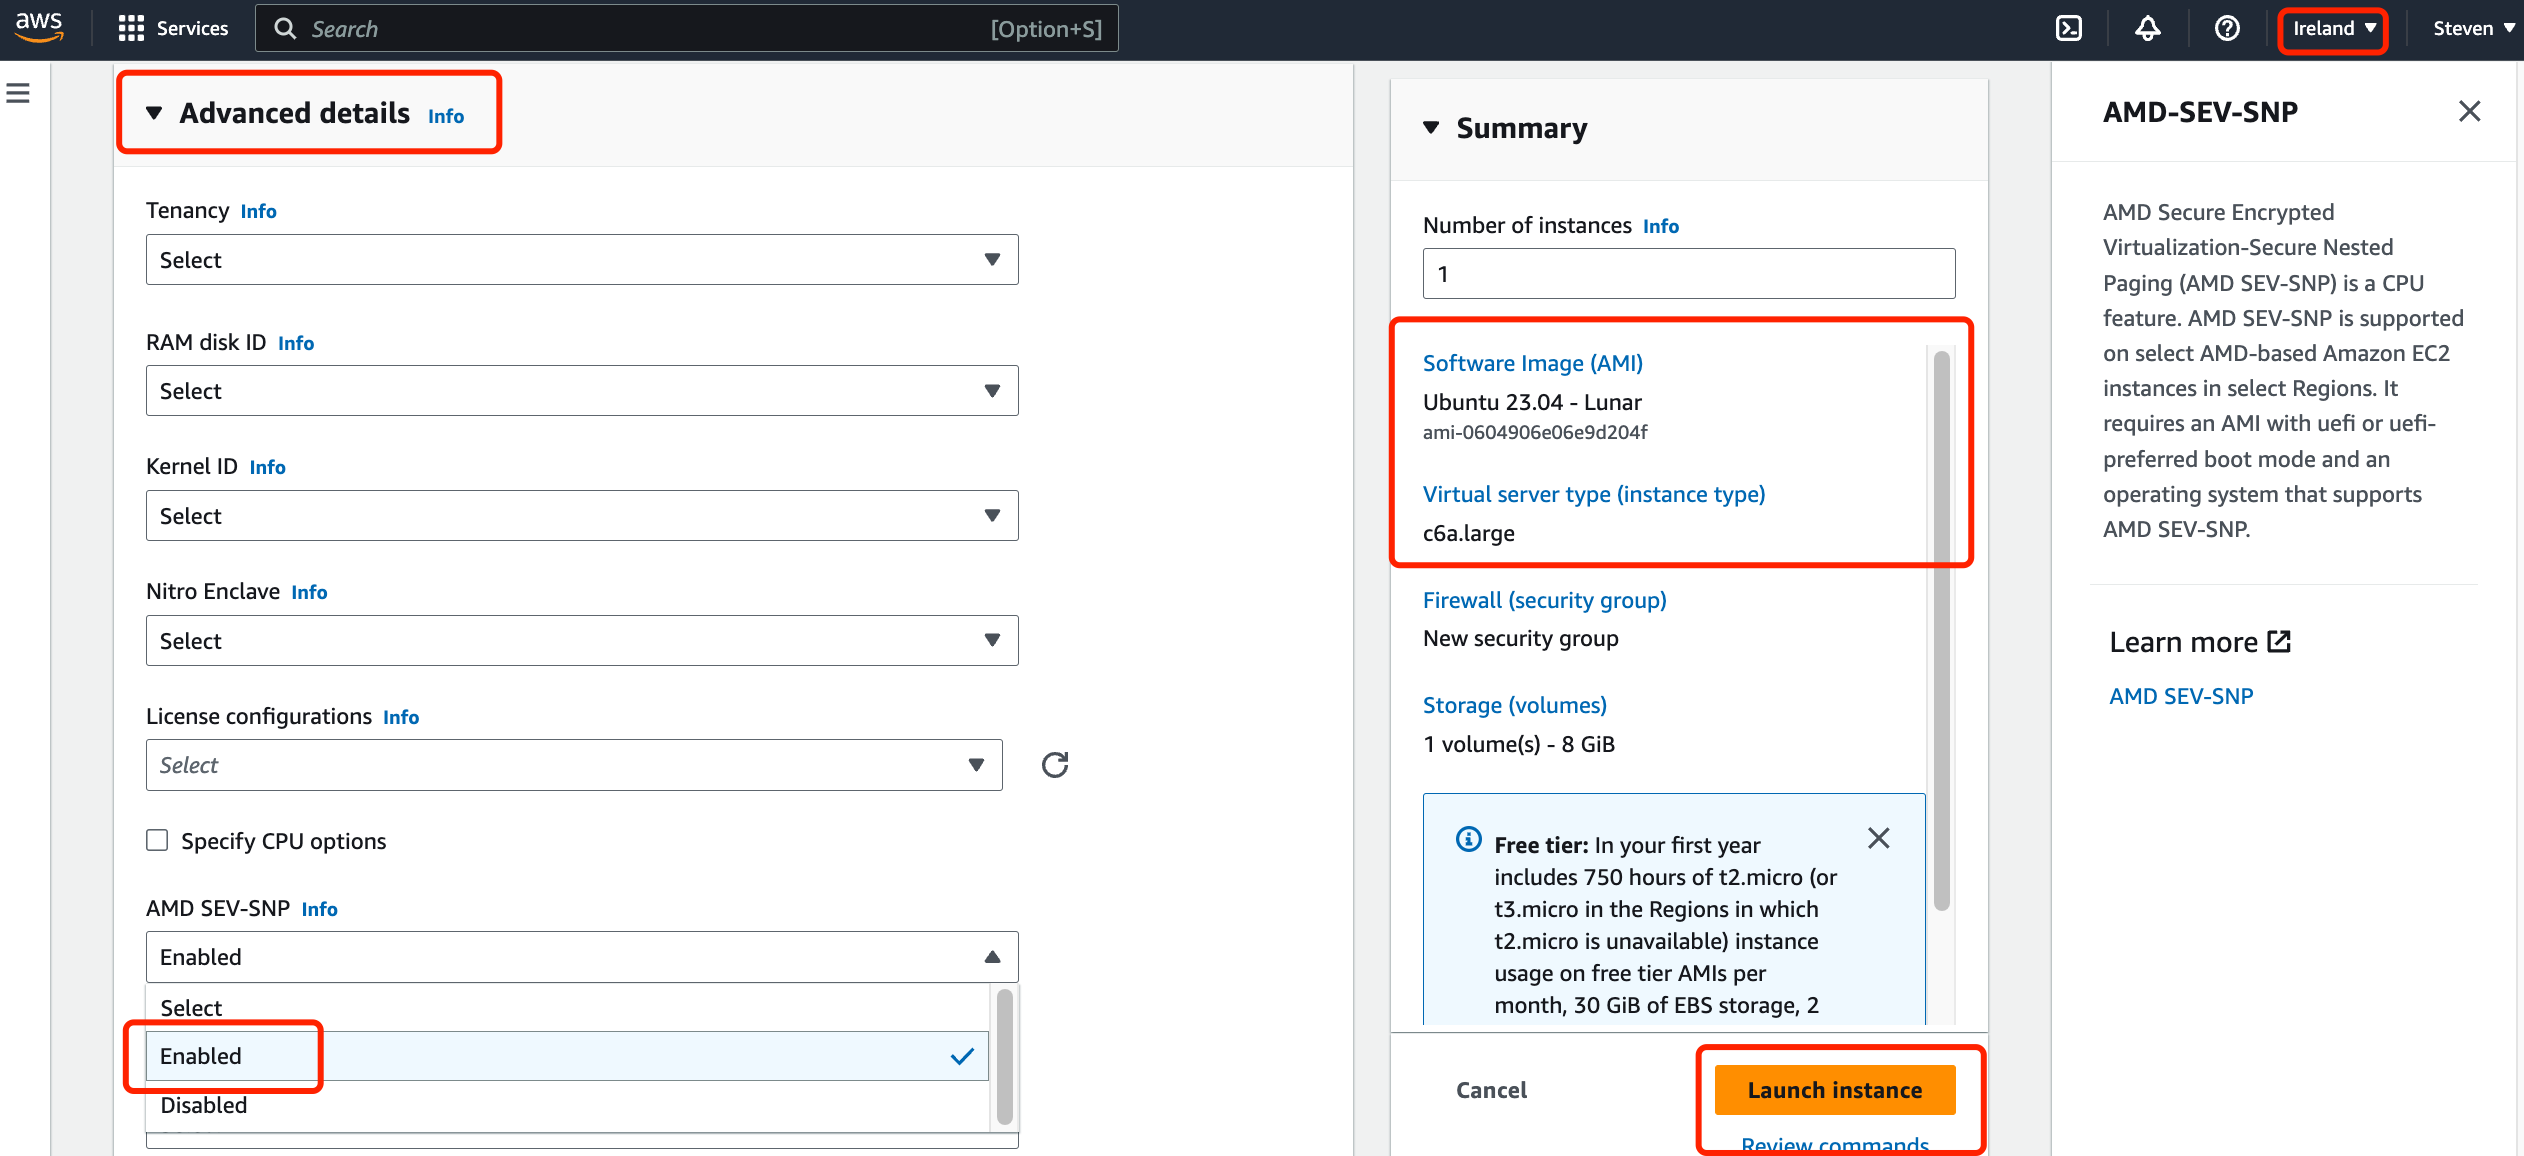
Task: Open the Learn more external link icon
Action: coord(2279,641)
